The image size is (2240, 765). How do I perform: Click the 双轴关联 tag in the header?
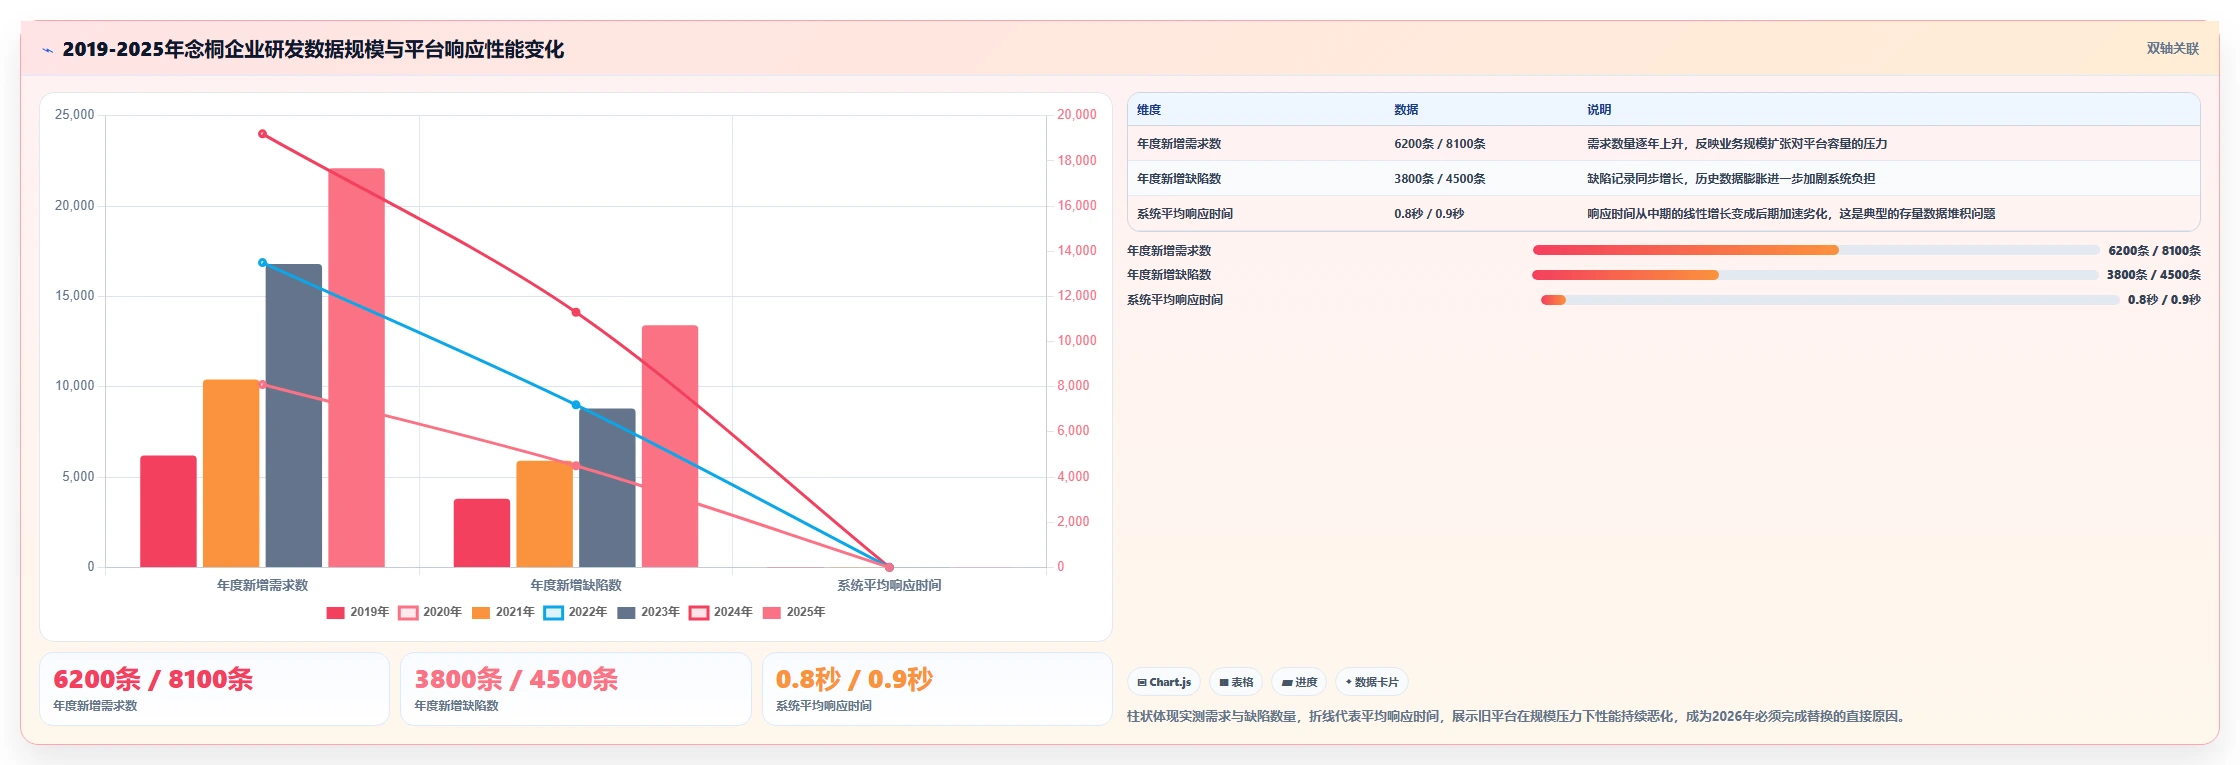tap(2172, 48)
